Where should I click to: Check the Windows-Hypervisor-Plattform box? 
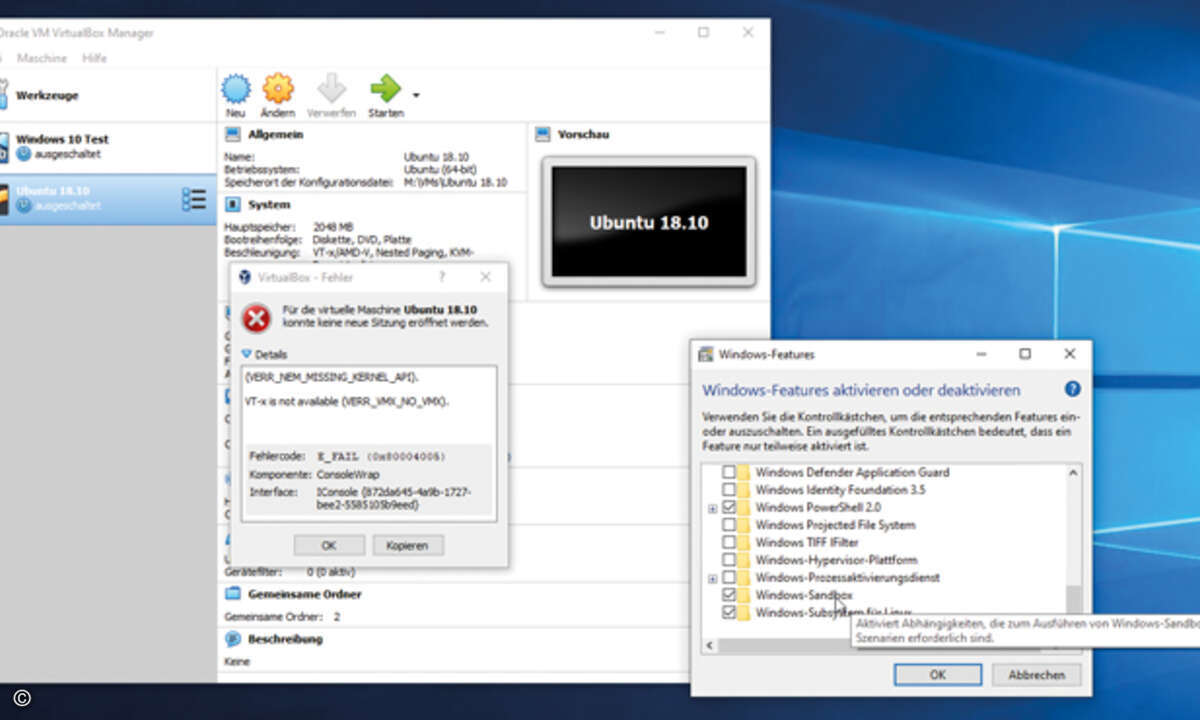tap(728, 560)
